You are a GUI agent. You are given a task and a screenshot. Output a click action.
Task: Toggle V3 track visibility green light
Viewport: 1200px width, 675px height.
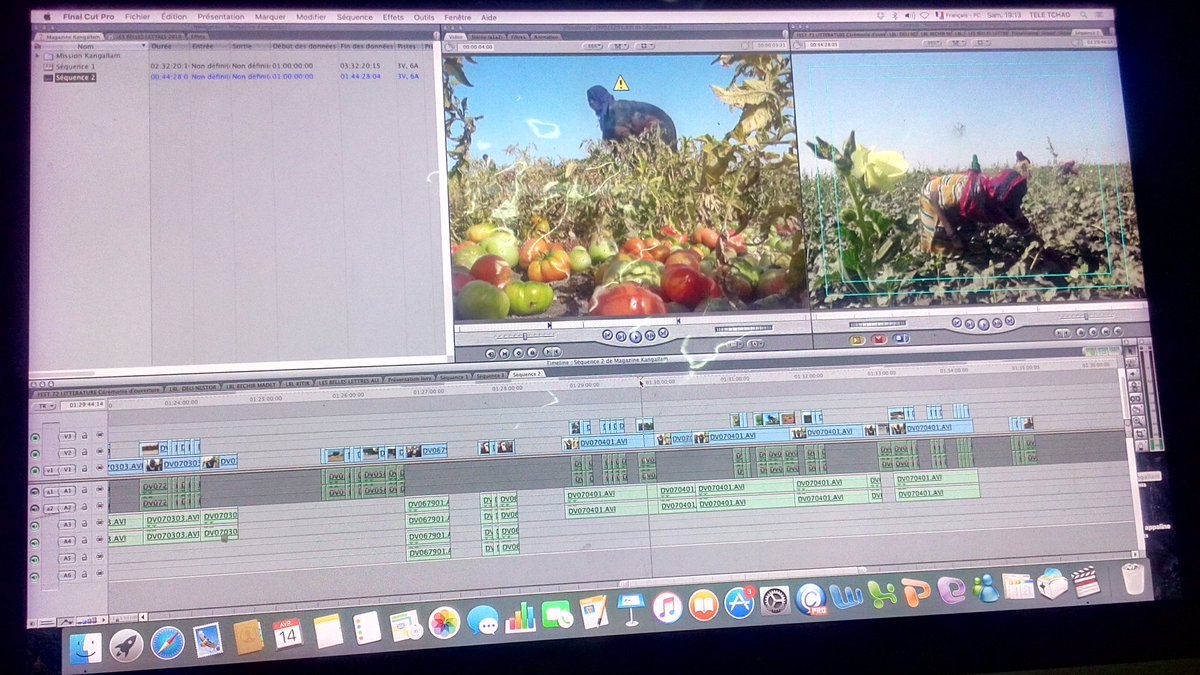35,437
